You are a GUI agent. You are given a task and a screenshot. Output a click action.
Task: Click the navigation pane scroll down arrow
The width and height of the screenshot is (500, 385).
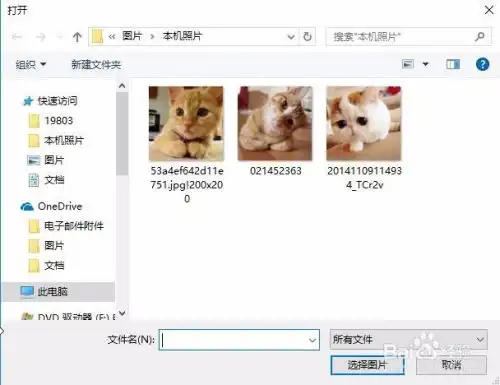point(122,313)
